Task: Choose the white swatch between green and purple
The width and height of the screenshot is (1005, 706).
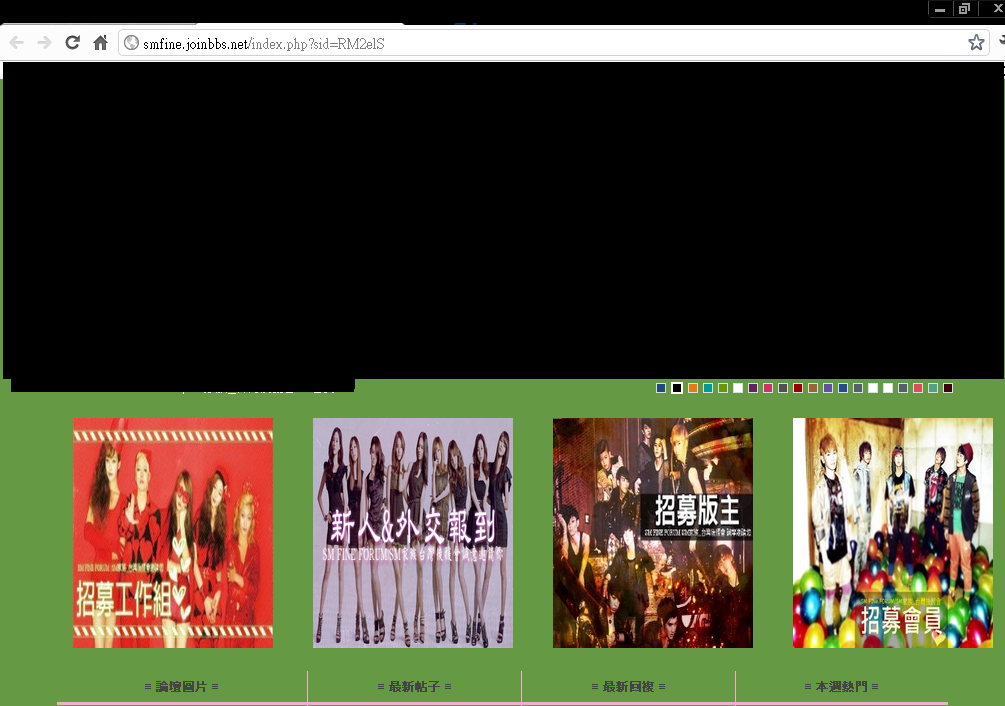Action: click(x=738, y=388)
